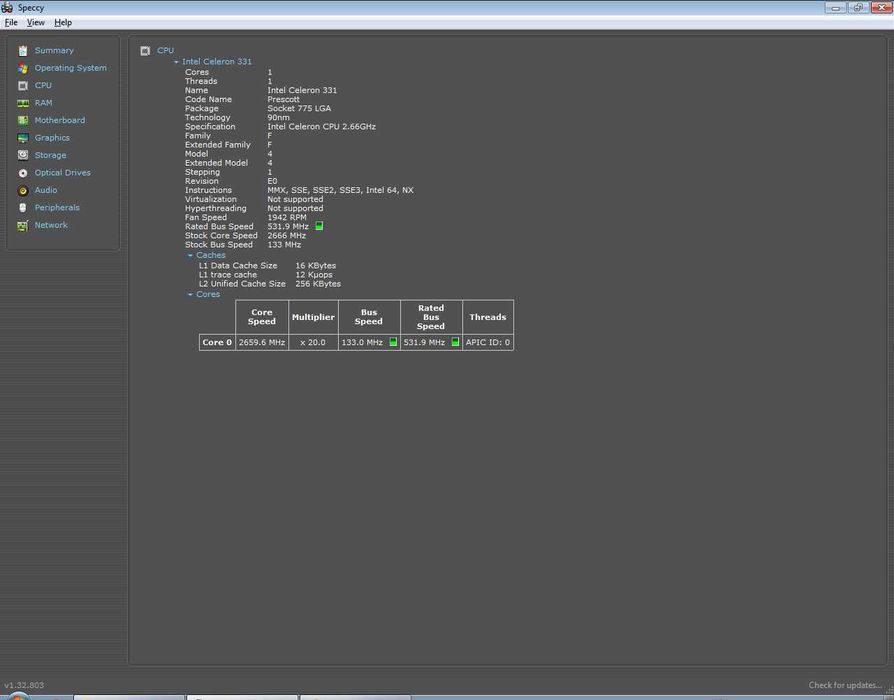Collapse the Cores section
The height and width of the screenshot is (700, 894).
point(190,295)
